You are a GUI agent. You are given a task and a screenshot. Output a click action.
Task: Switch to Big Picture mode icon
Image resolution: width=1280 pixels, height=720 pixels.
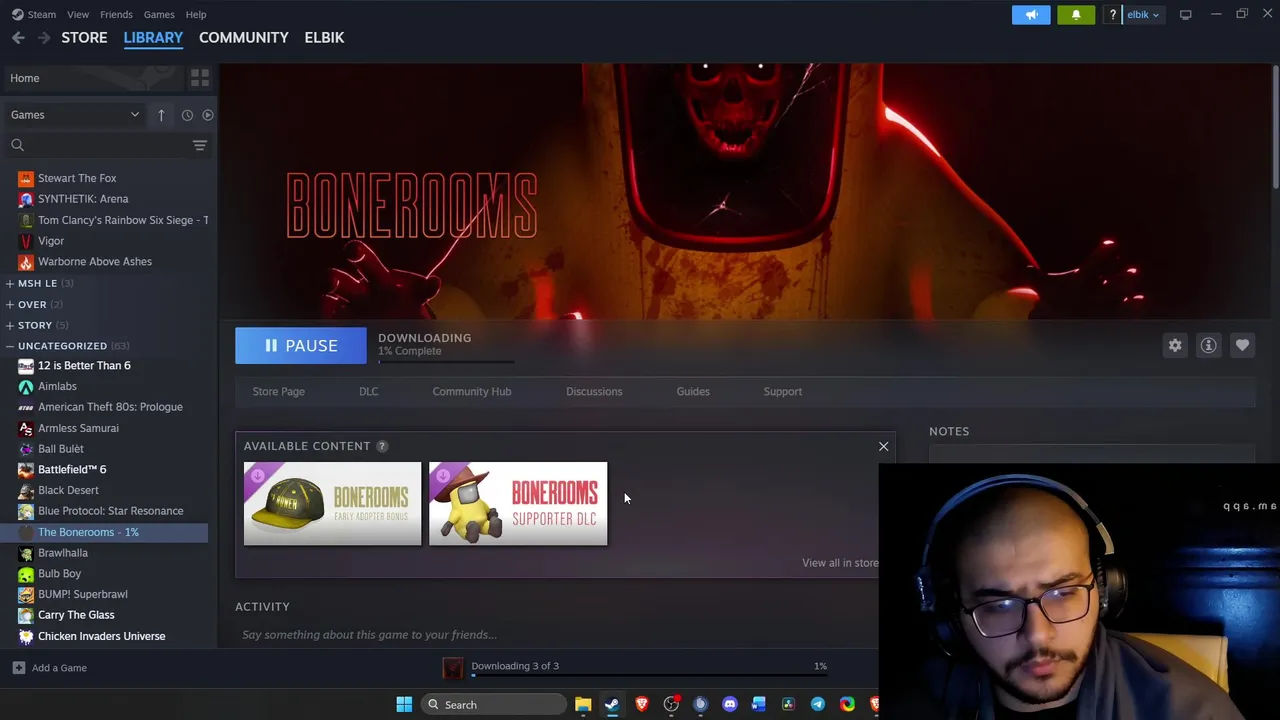click(1185, 15)
